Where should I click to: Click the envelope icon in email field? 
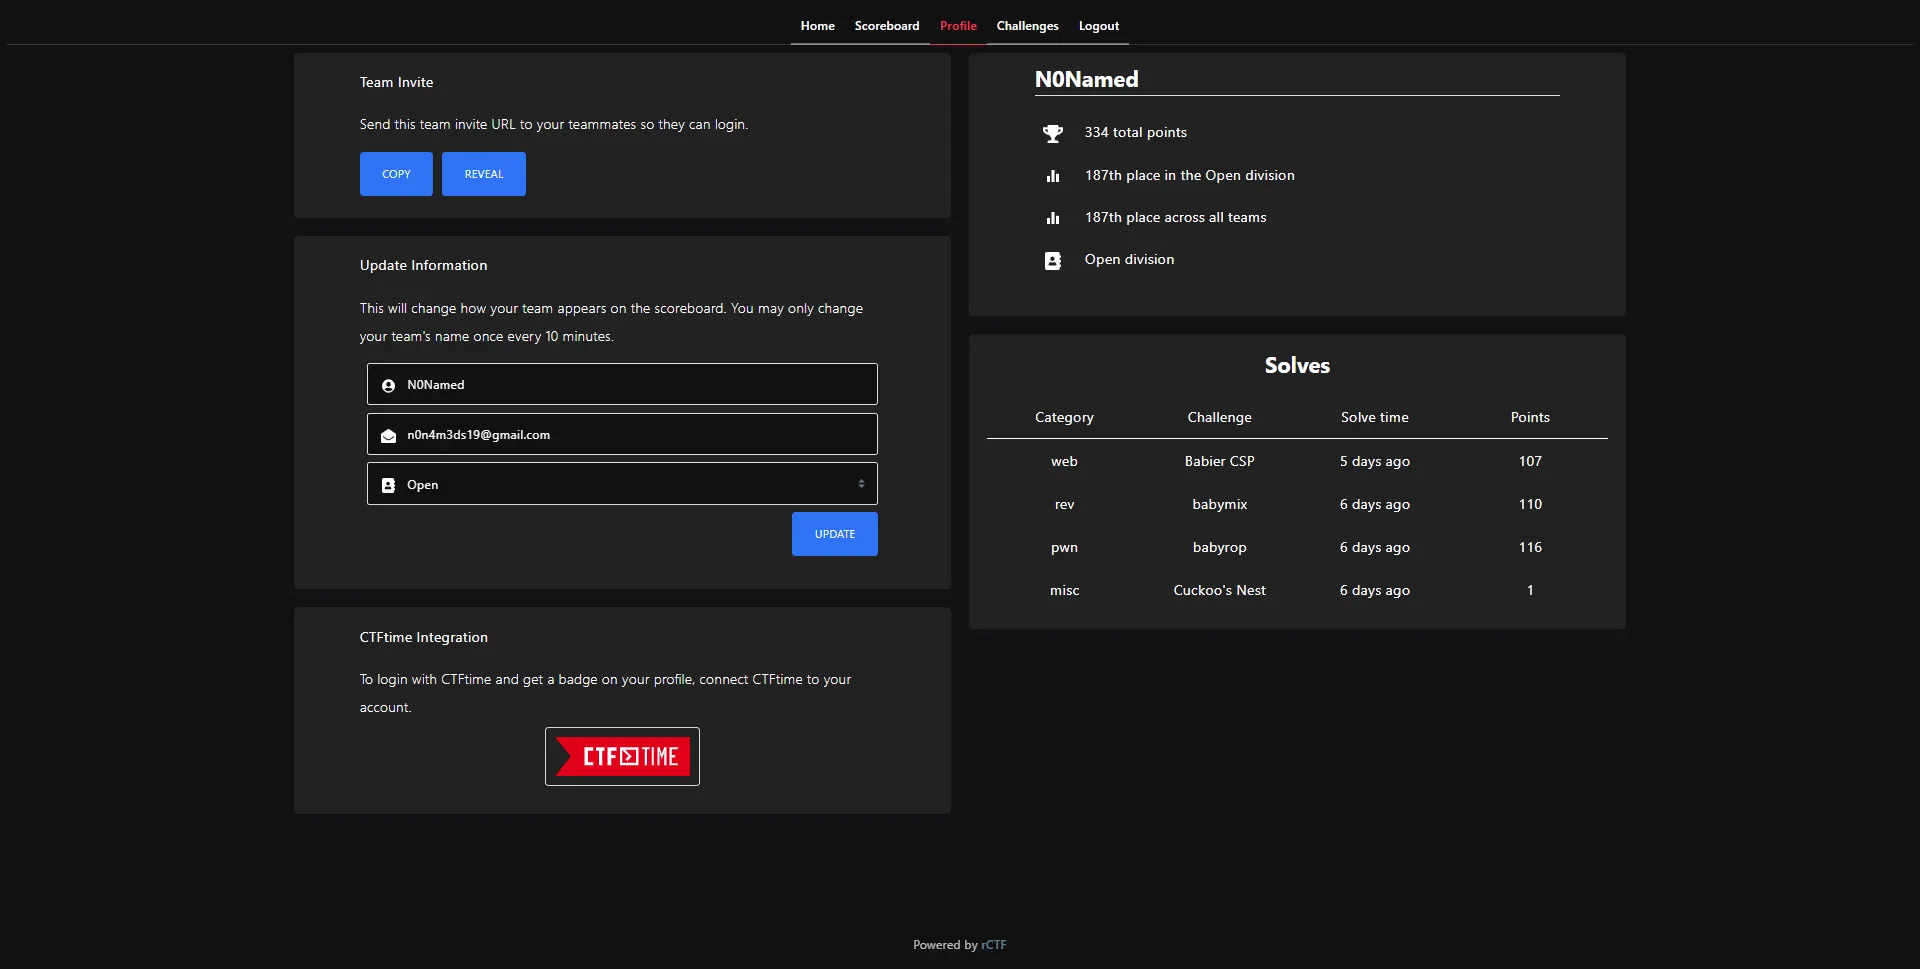(388, 435)
